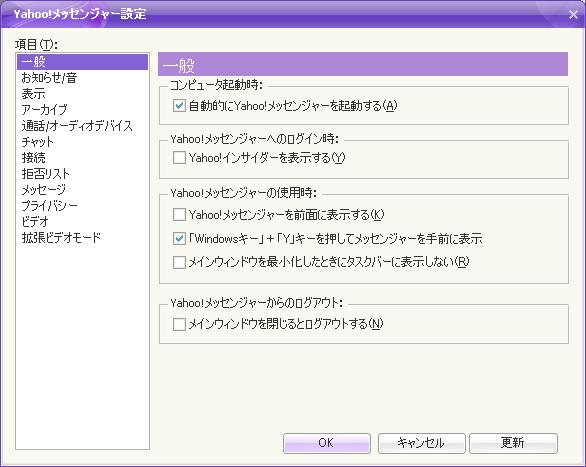
Task: Close the Yahoo!メッセンジャー設定 dialog
Action: pos(573,15)
